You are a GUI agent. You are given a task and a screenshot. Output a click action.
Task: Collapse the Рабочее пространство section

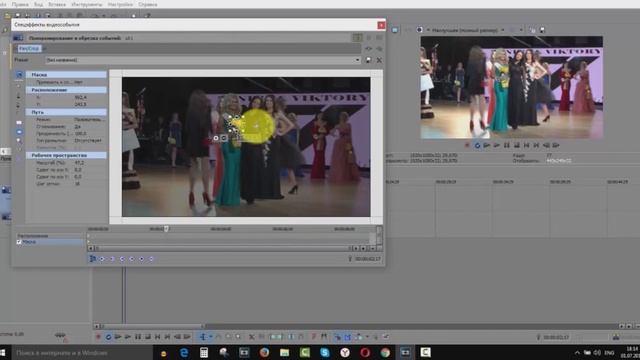[29, 155]
